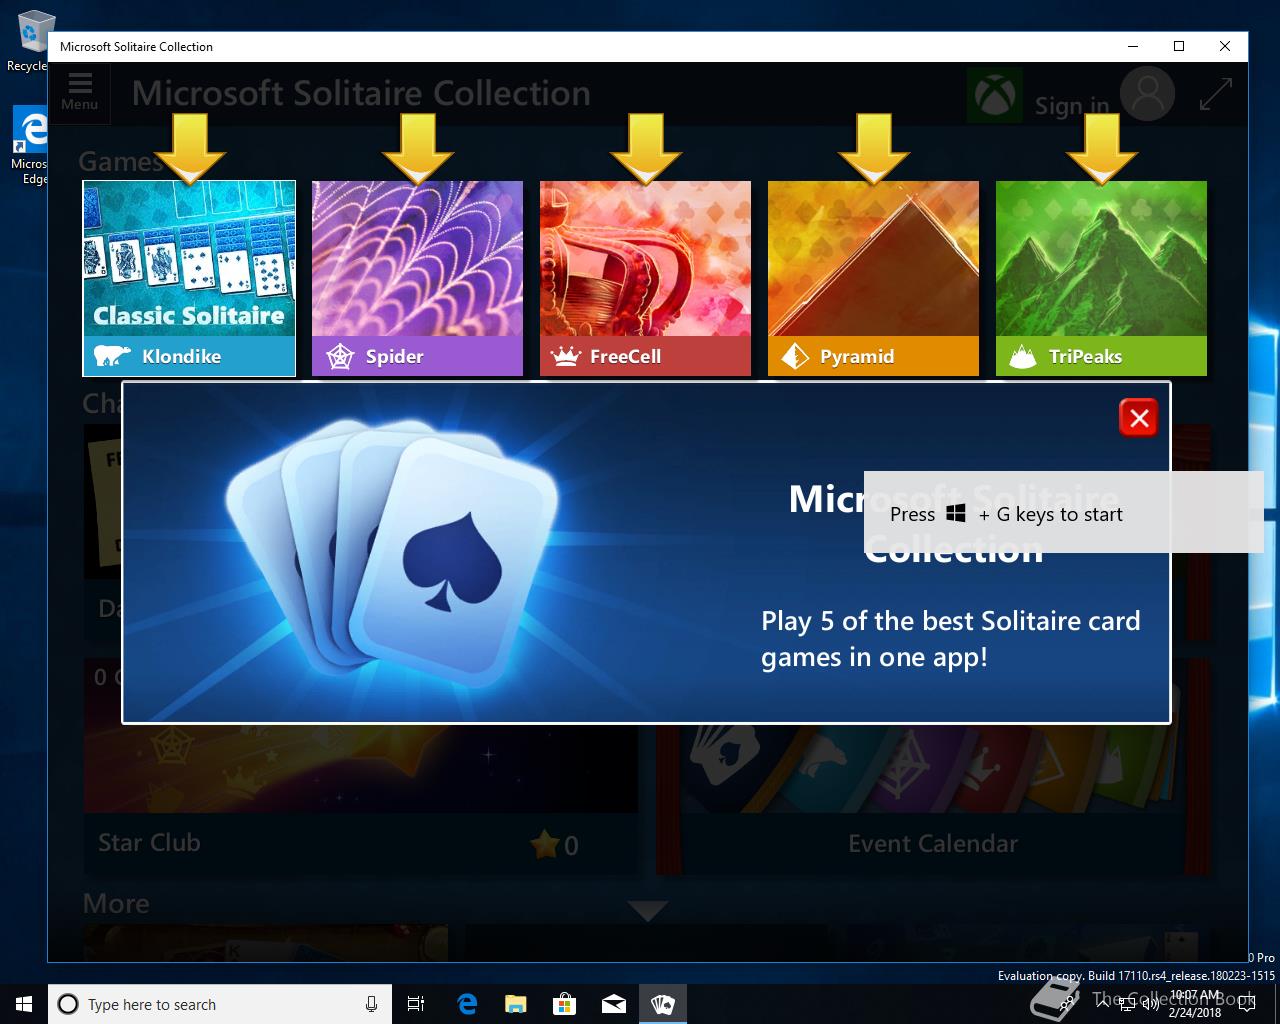Open Microsoft Store from the taskbar
The image size is (1280, 1024).
565,1004
